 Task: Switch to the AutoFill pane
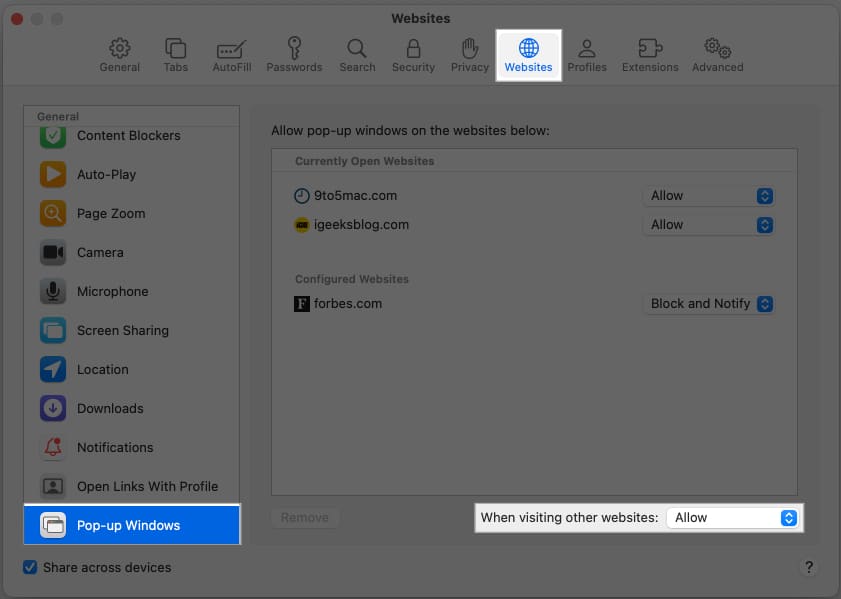(x=232, y=55)
